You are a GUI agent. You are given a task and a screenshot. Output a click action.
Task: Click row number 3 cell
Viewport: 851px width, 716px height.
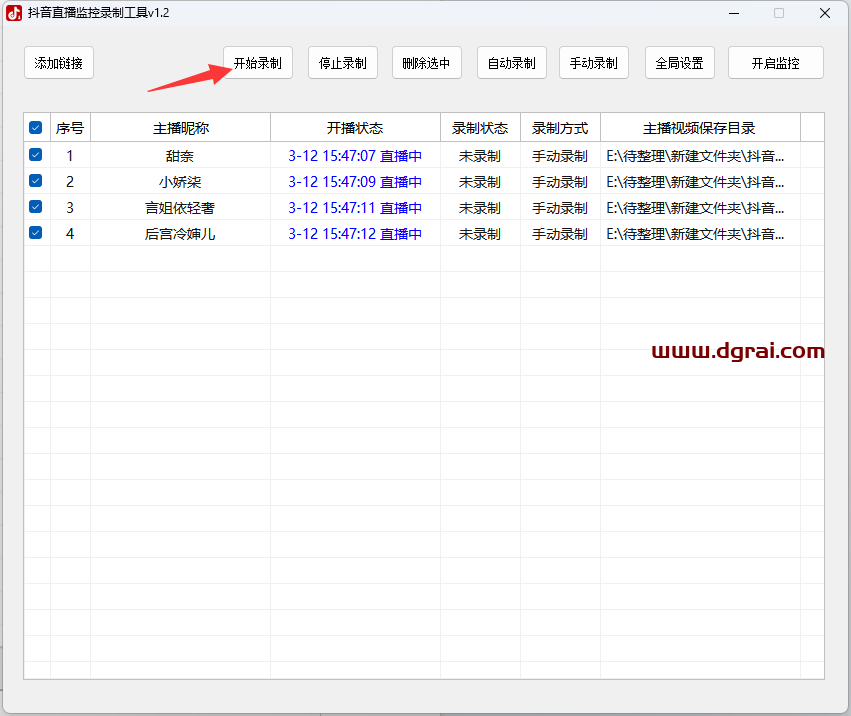coord(70,208)
